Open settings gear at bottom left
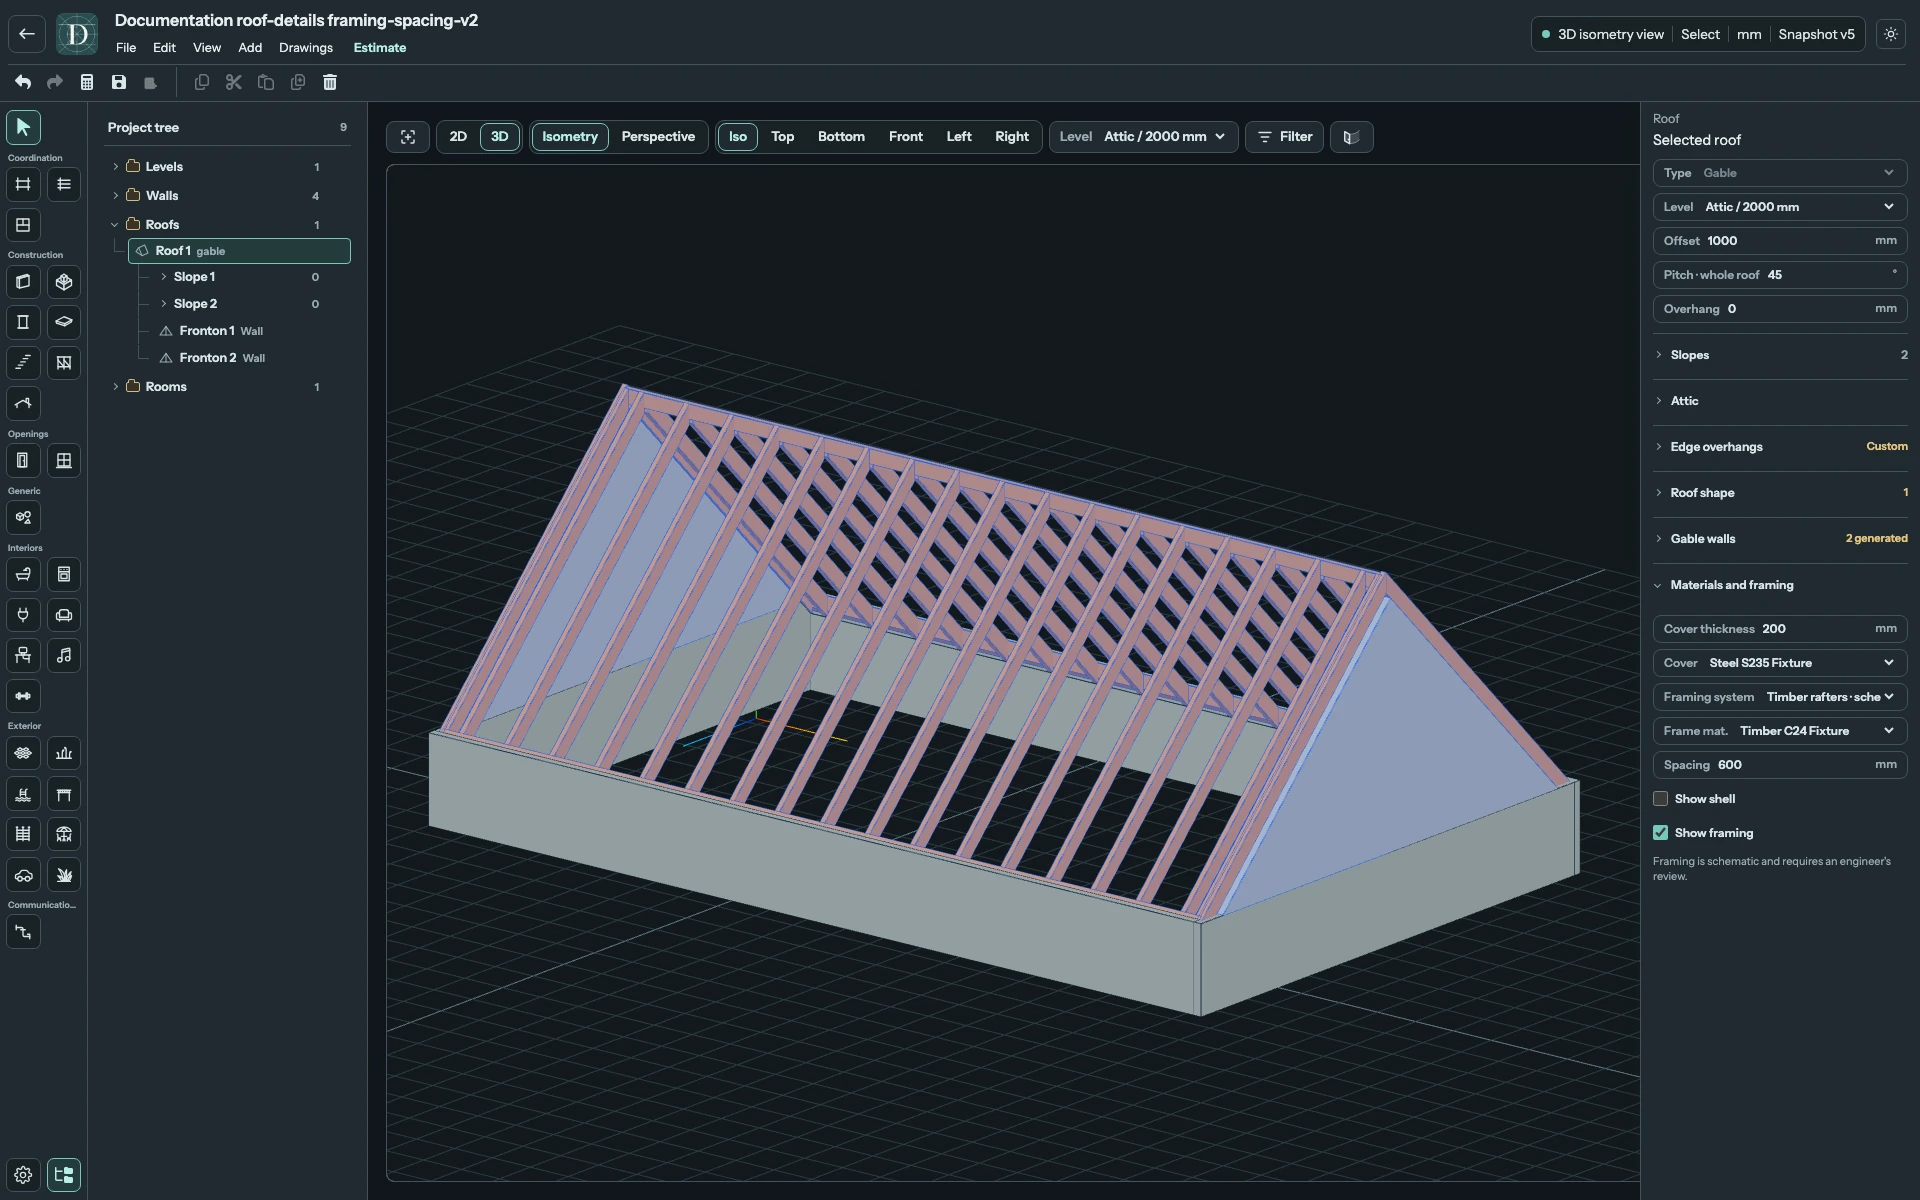Image resolution: width=1920 pixels, height=1200 pixels. click(x=23, y=1175)
